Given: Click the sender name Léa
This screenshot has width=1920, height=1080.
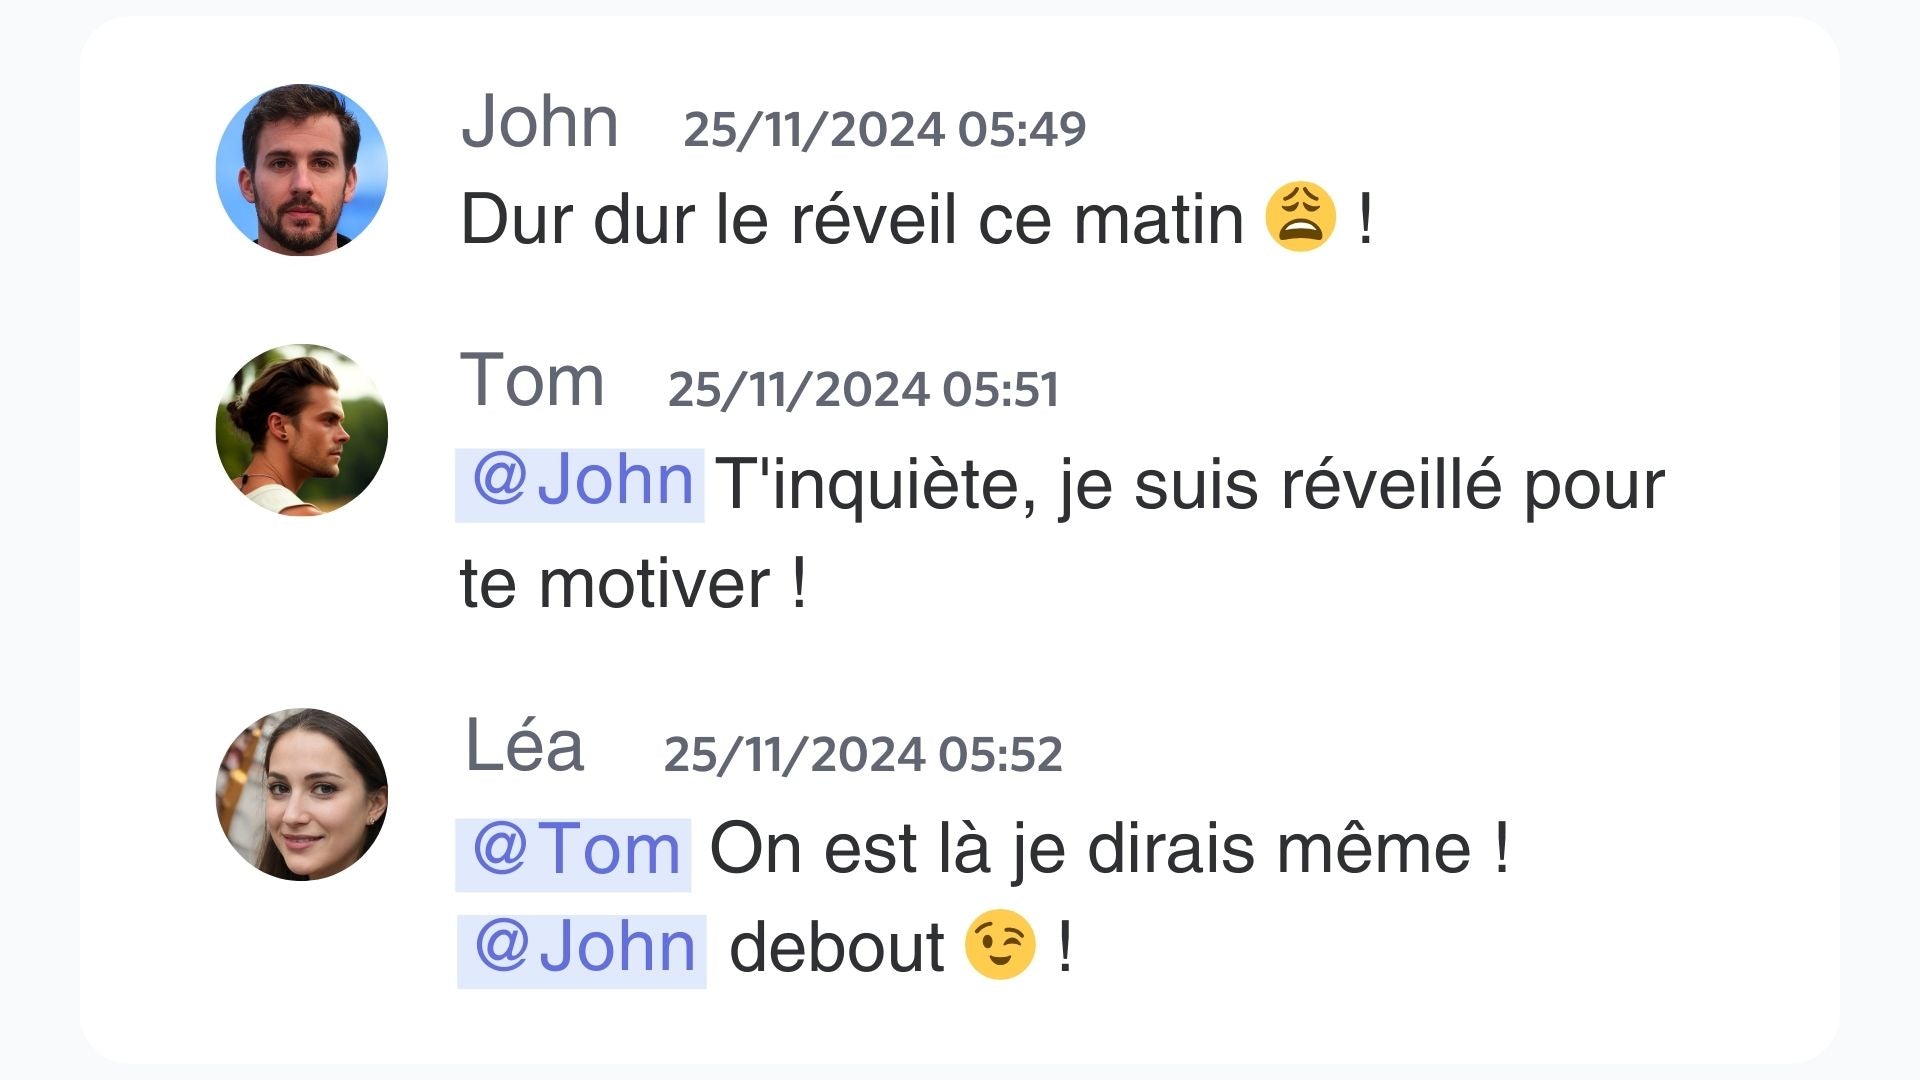Looking at the screenshot, I should pos(524,746).
